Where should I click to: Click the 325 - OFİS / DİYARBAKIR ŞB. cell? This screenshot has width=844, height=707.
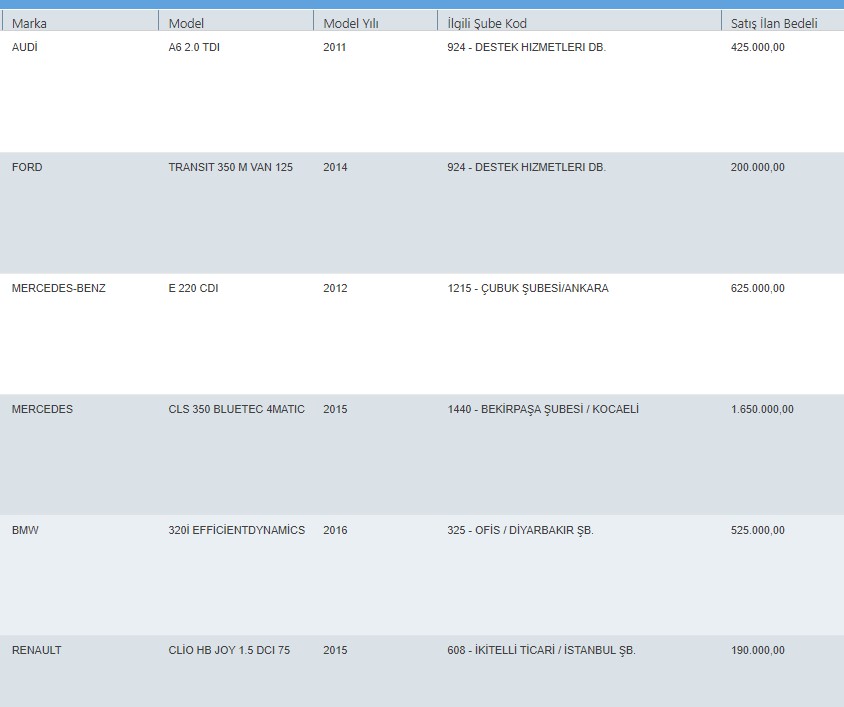(x=520, y=530)
